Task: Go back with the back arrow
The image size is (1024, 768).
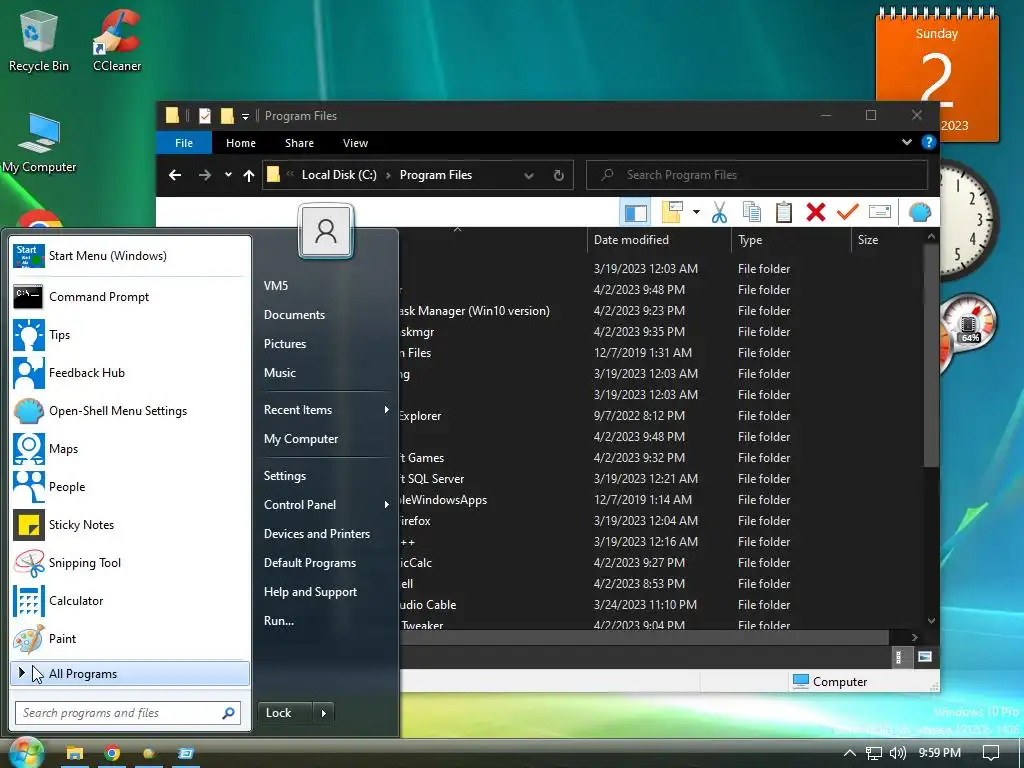Action: [175, 175]
